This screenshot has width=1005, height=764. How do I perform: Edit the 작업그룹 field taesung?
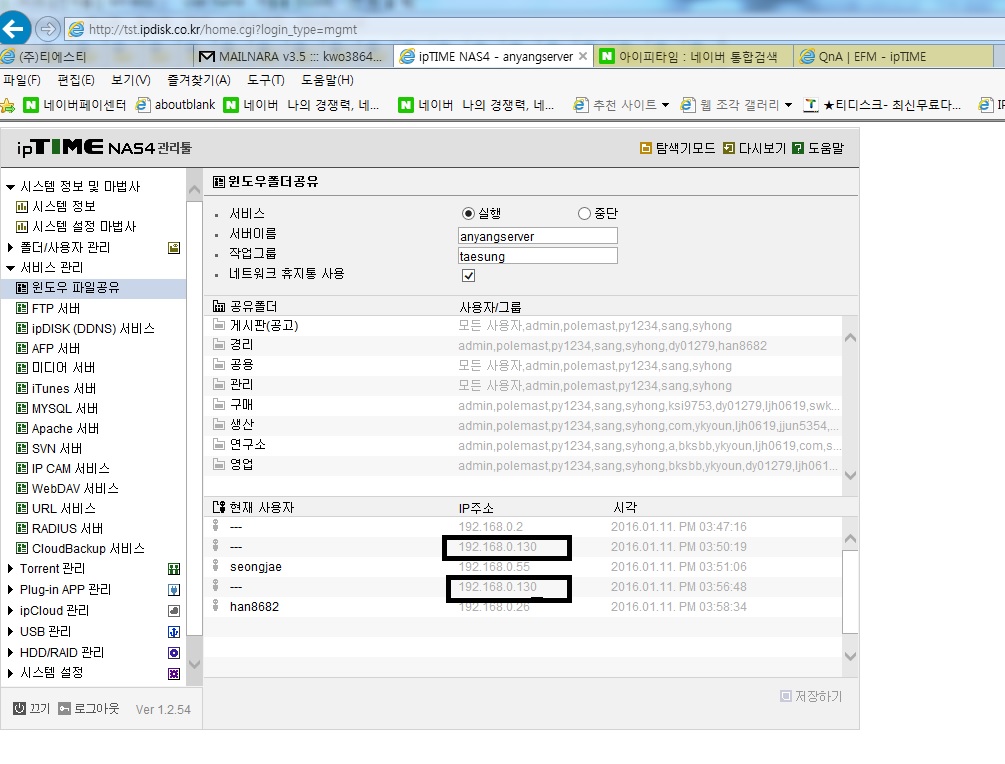(538, 256)
